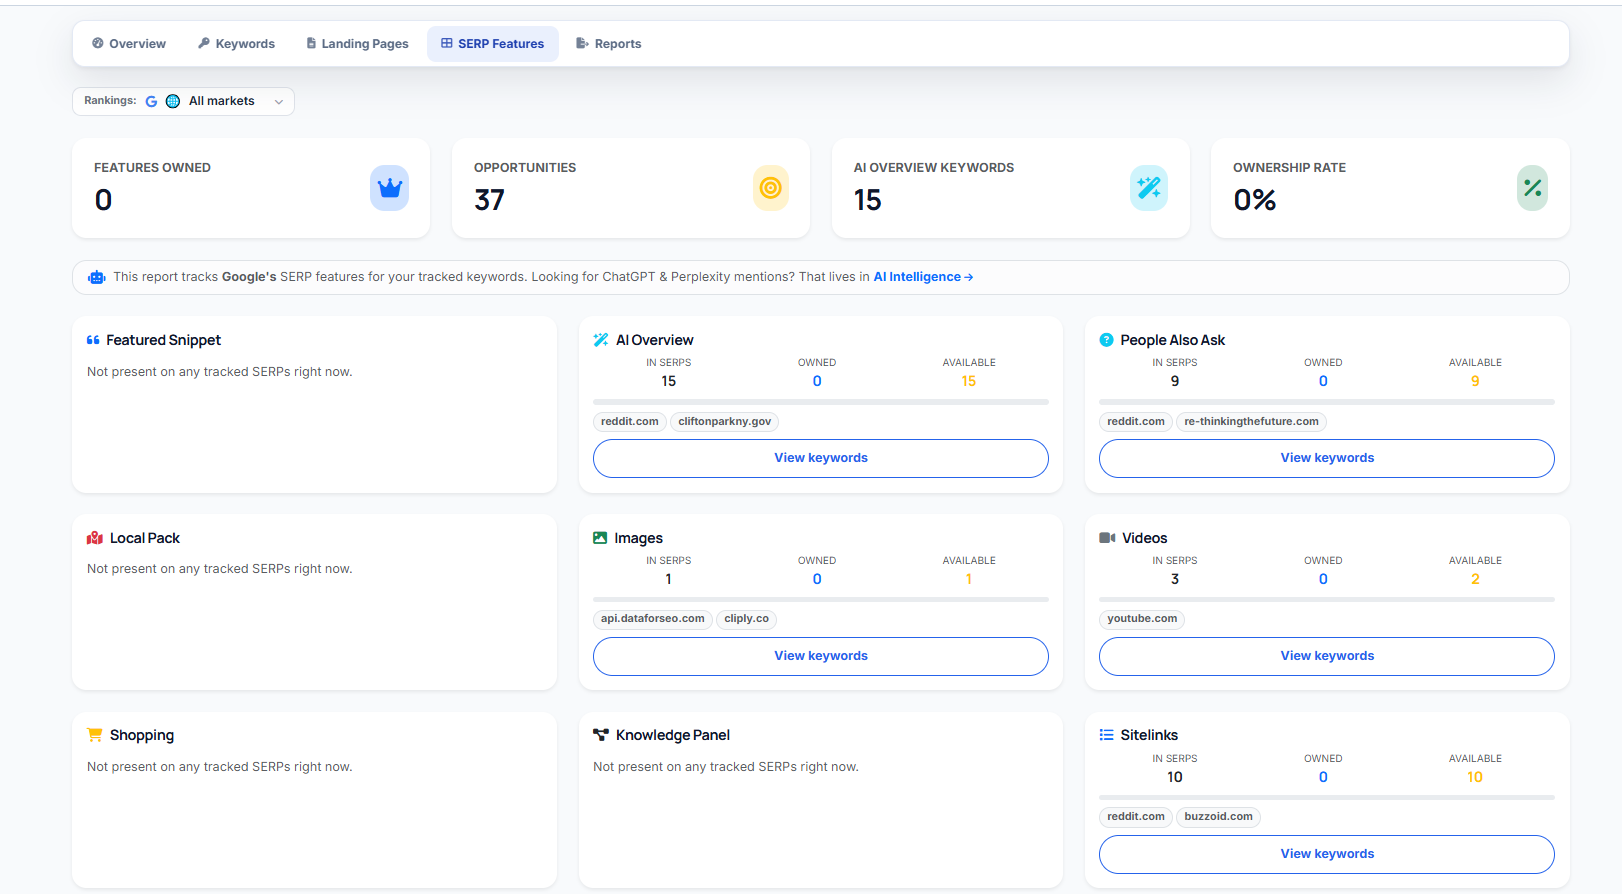Click the Videos camera icon
The height and width of the screenshot is (894, 1622).
pos(1107,538)
